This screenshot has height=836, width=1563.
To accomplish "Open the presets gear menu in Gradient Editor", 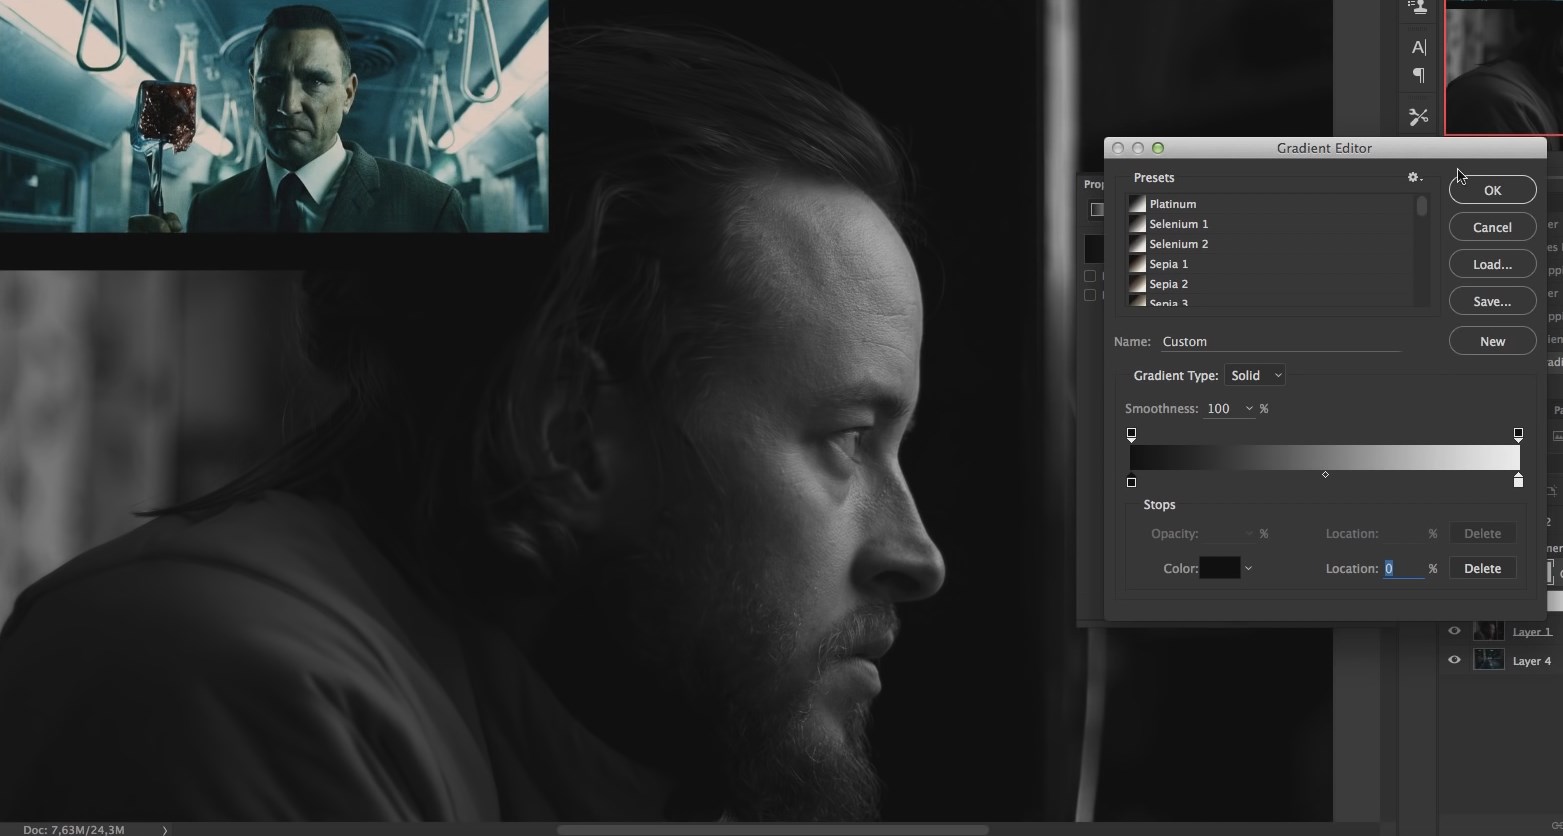I will click(x=1414, y=177).
